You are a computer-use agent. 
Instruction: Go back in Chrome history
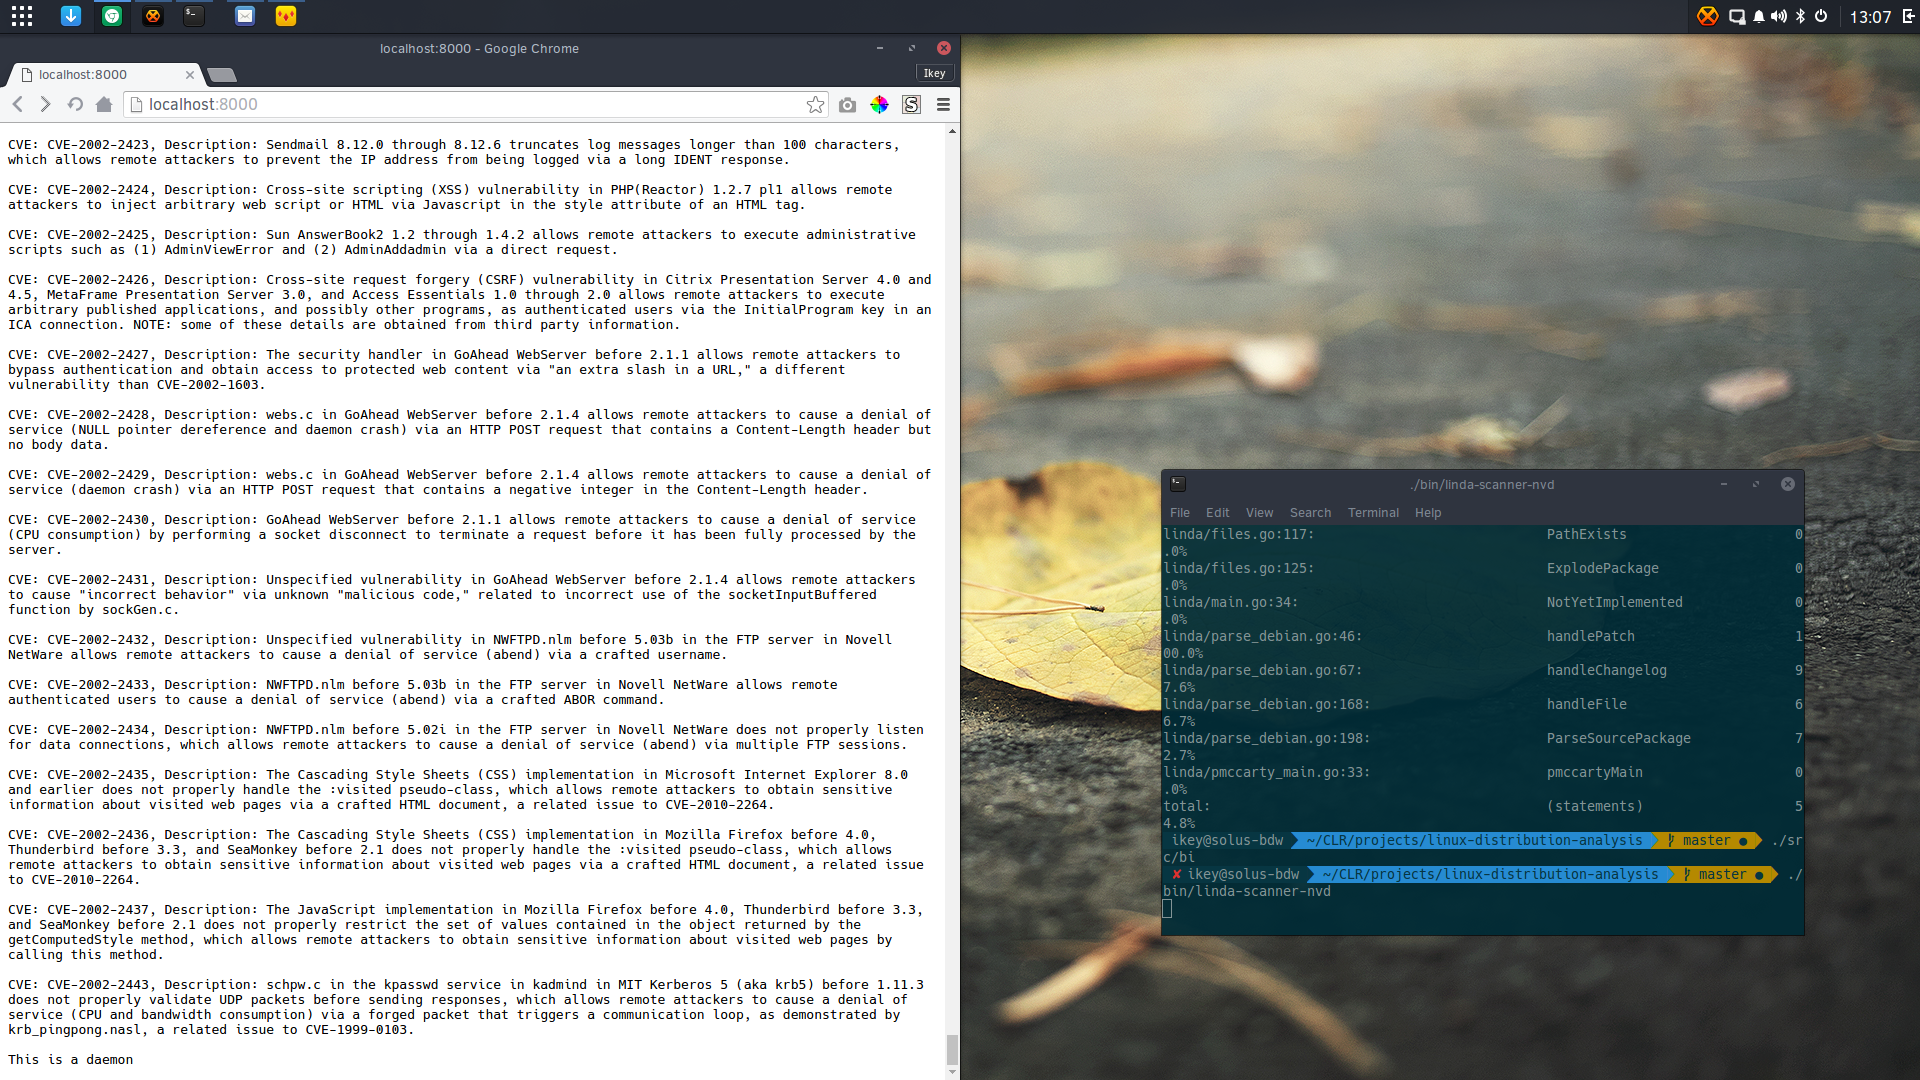tap(17, 104)
